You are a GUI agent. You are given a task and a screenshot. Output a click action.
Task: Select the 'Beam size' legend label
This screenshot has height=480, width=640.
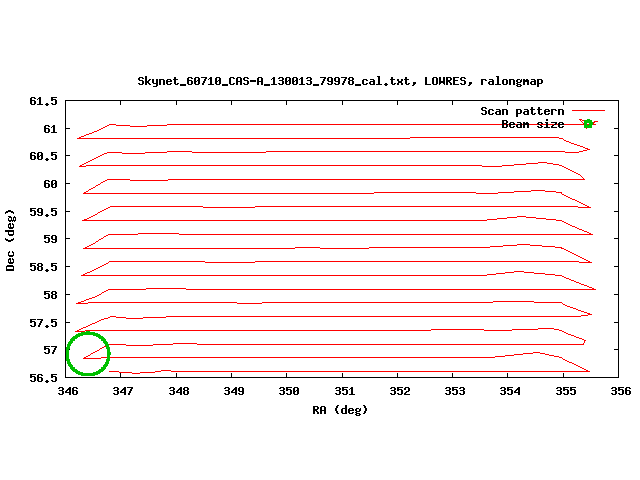pyautogui.click(x=533, y=124)
